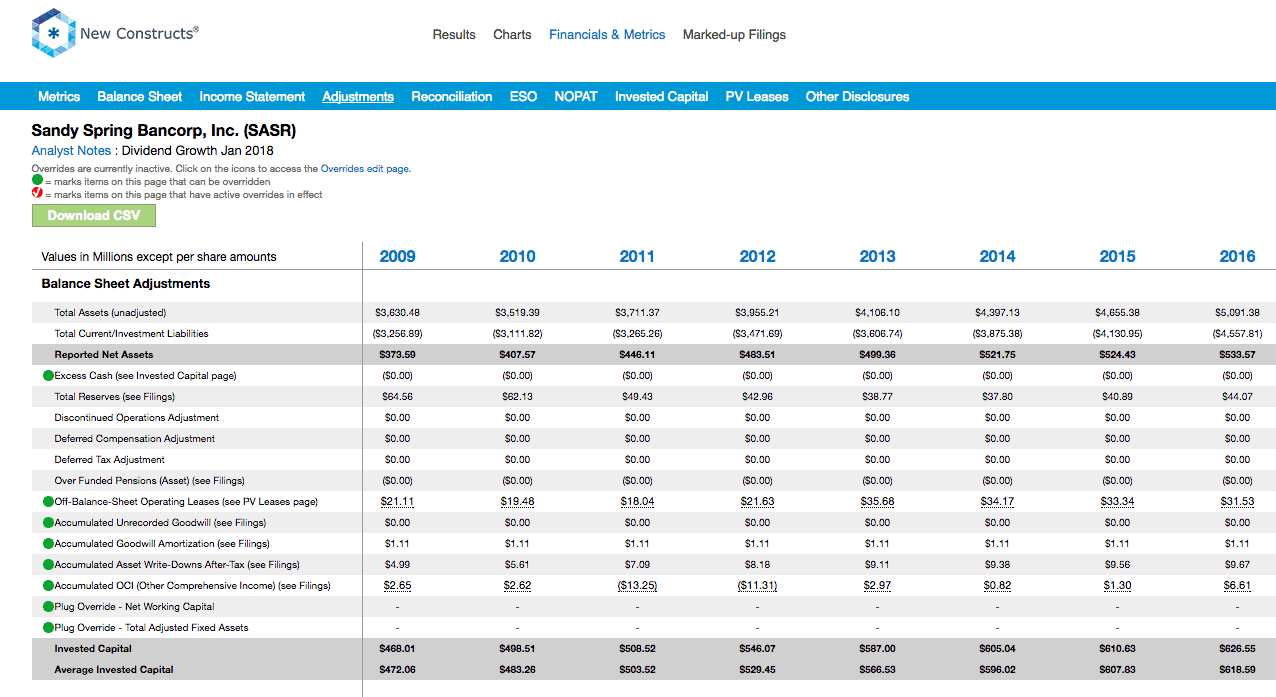Open Financials & Metrics section

point(607,34)
